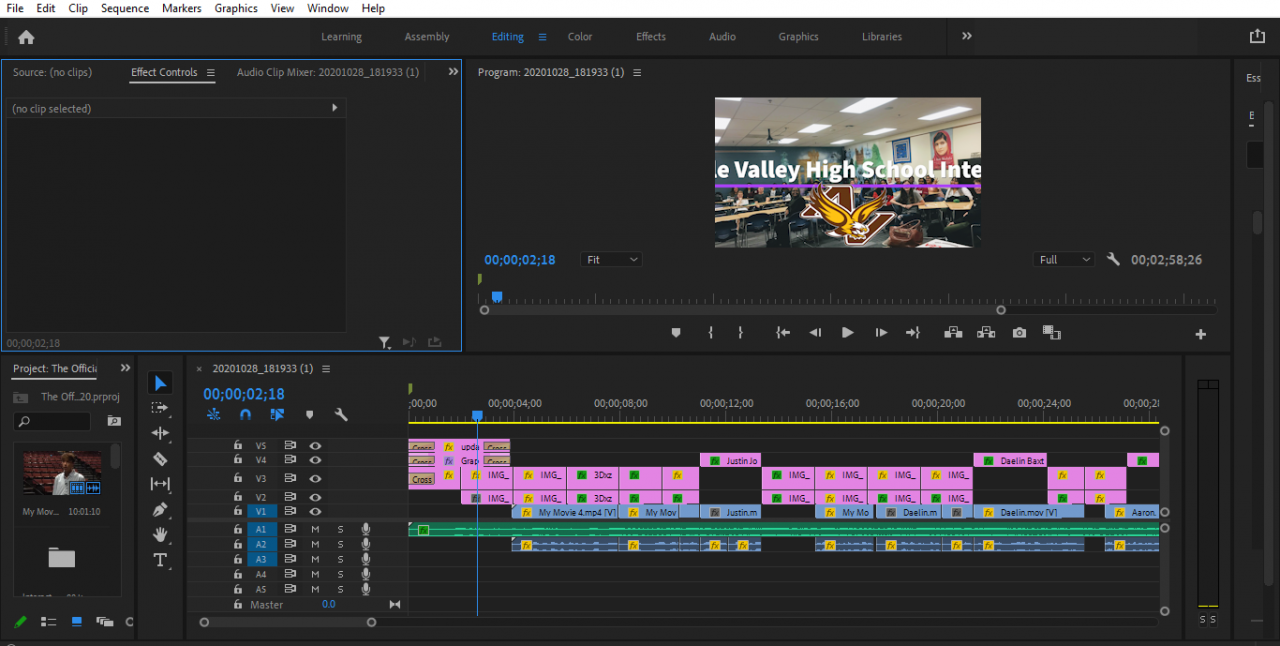
Task: Click the Export Frame camera icon
Action: point(1019,333)
